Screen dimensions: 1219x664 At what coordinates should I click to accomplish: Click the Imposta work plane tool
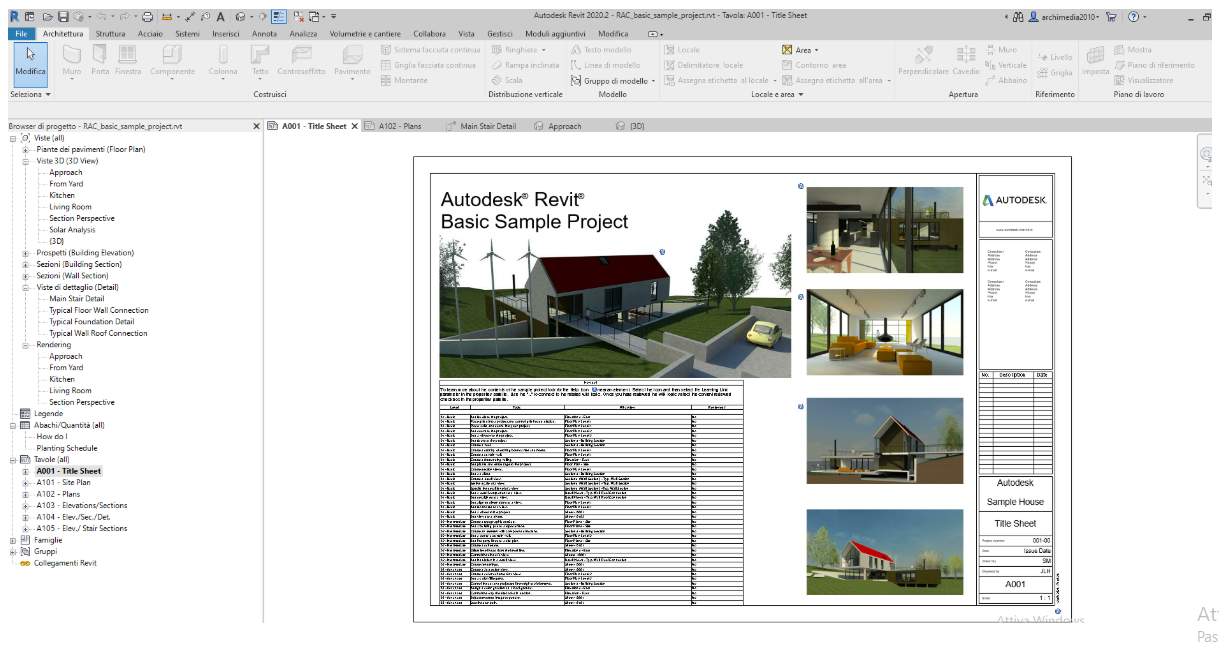[1095, 61]
